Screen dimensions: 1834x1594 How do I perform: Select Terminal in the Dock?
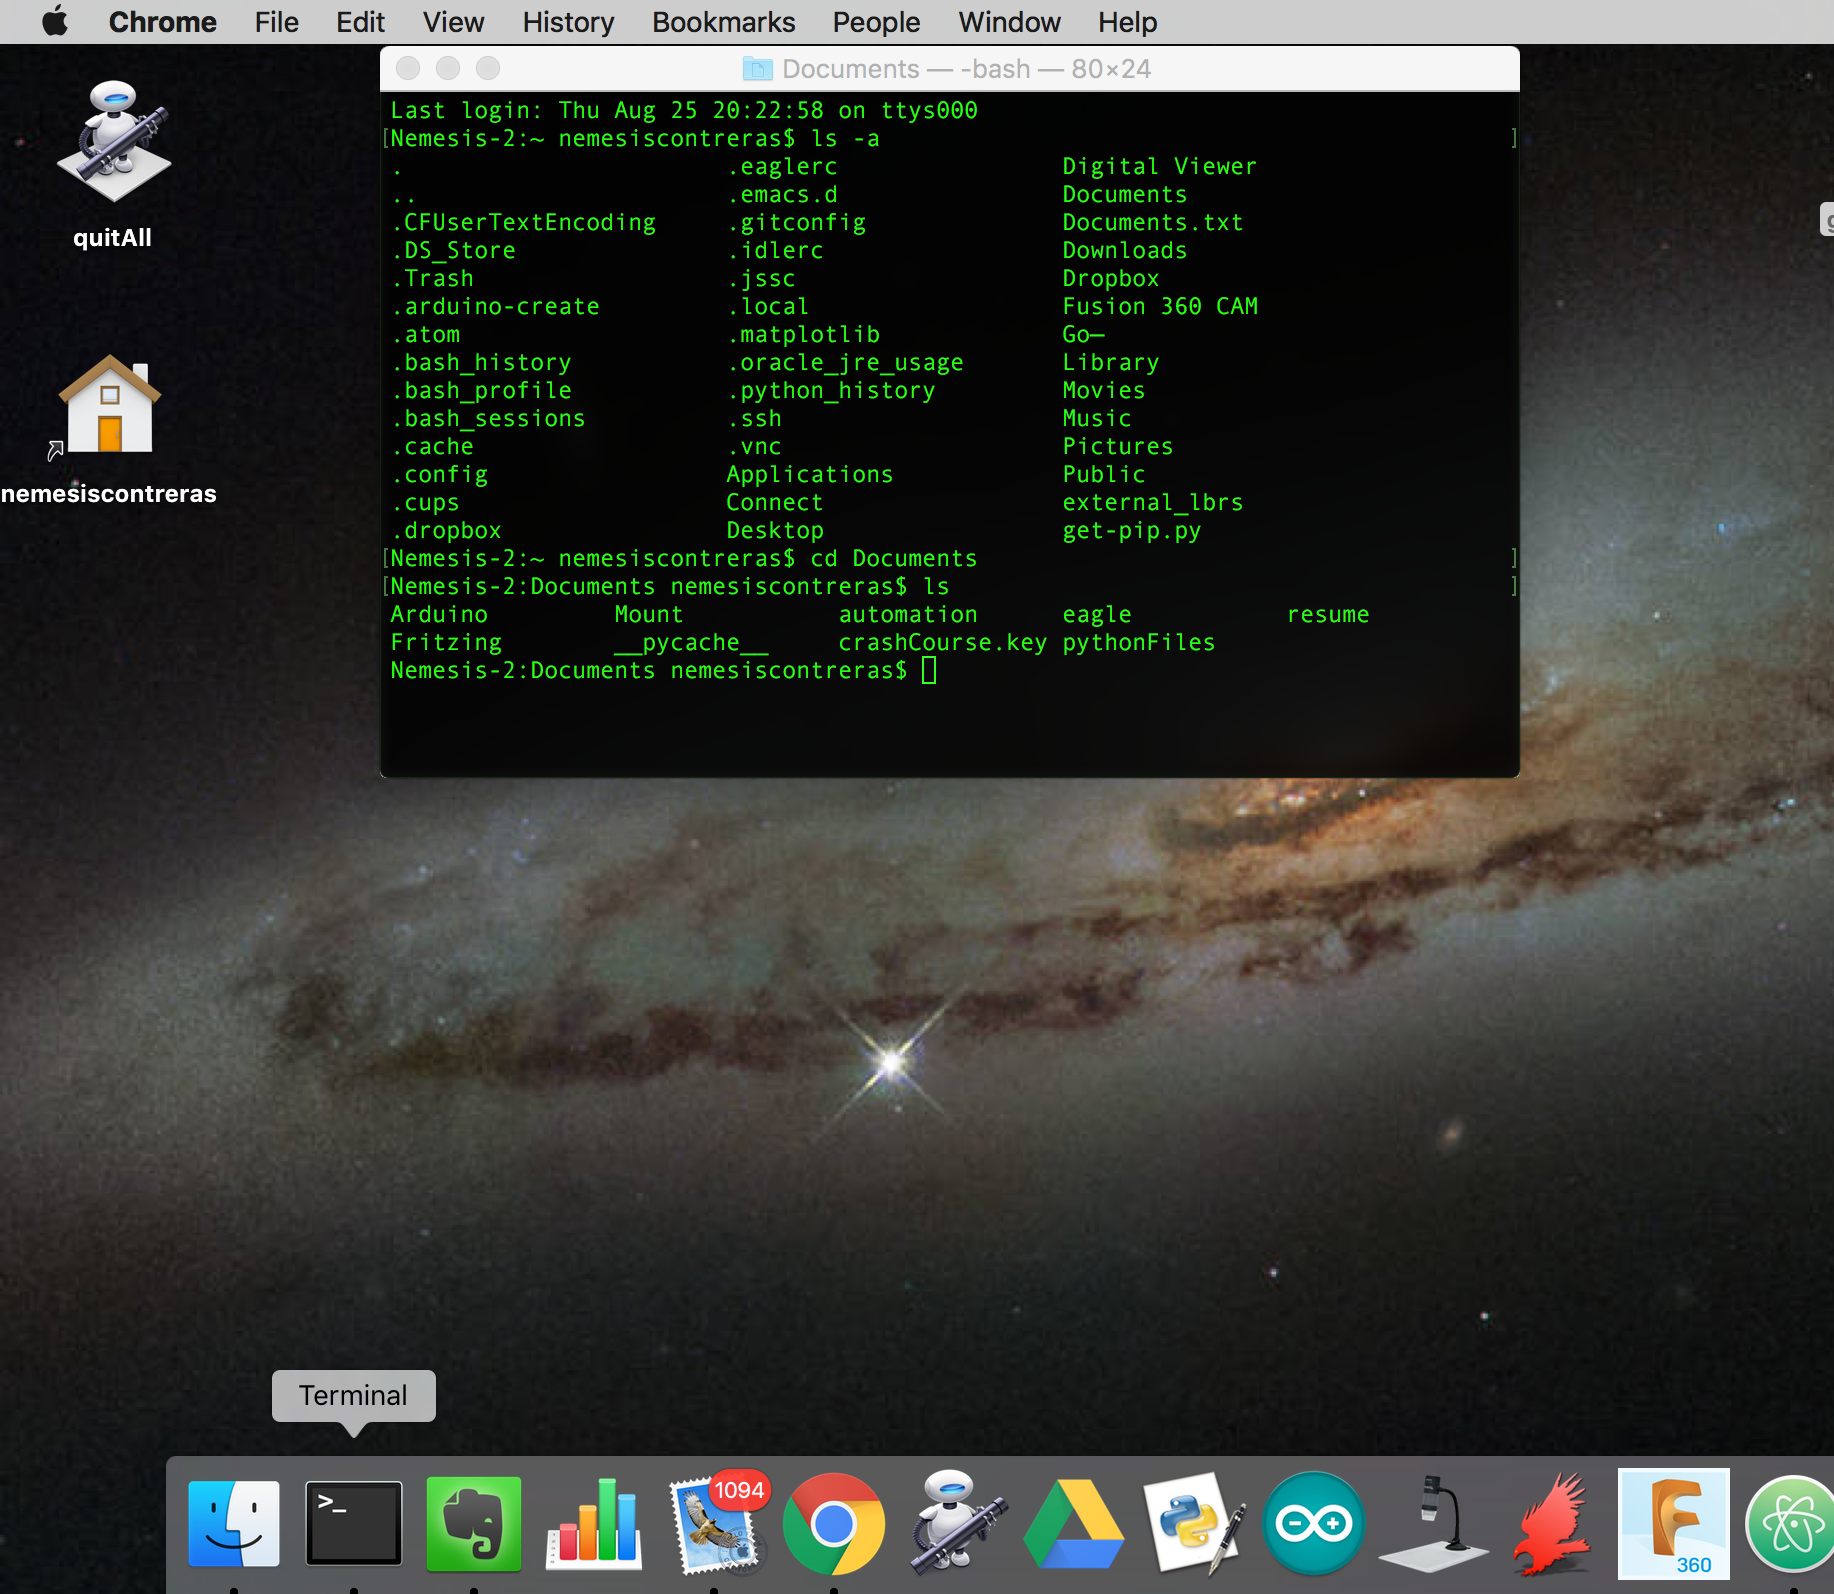tap(353, 1523)
